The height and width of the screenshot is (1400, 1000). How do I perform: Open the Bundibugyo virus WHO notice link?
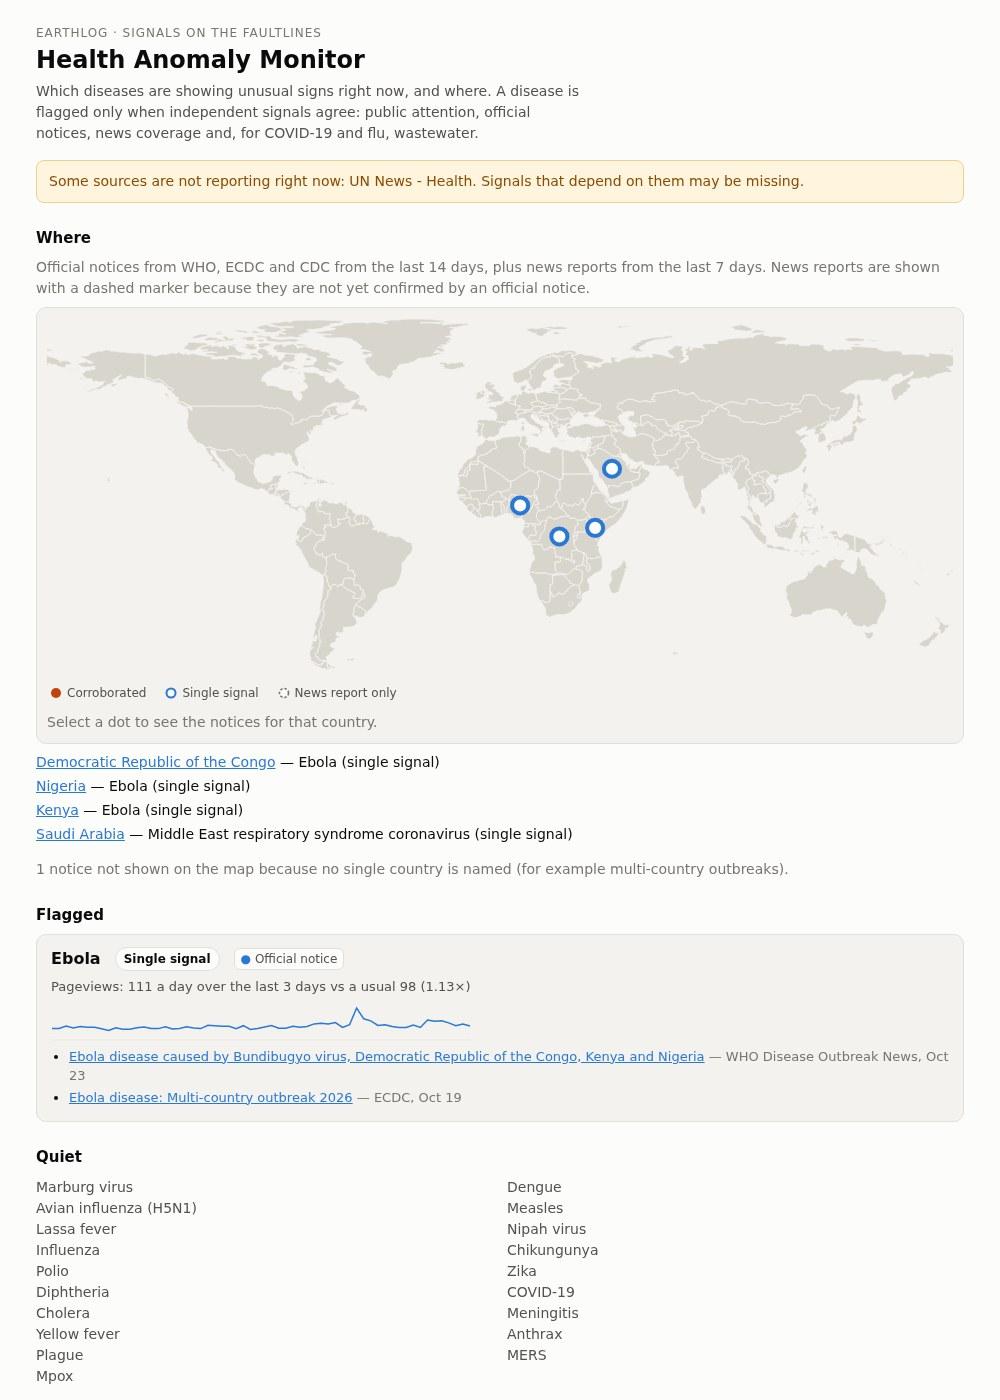click(386, 1056)
